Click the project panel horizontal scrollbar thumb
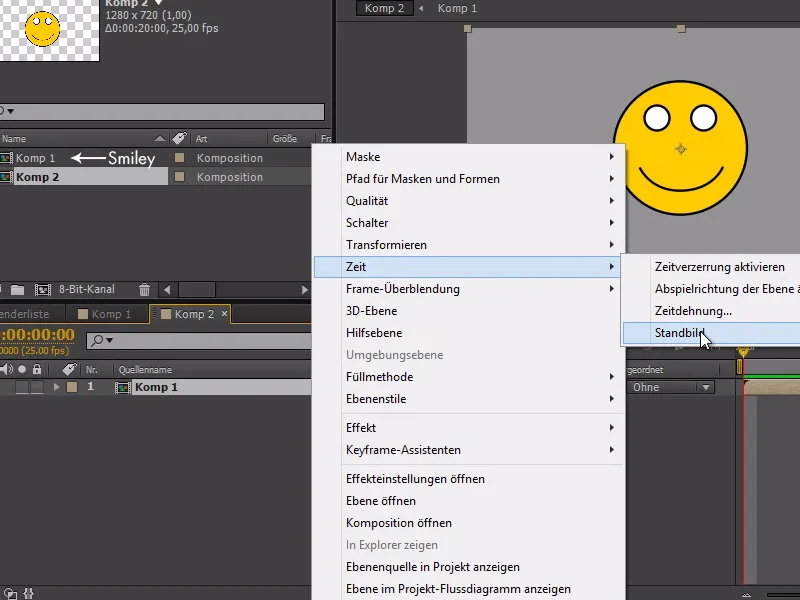Image resolution: width=800 pixels, height=600 pixels. [x=196, y=290]
